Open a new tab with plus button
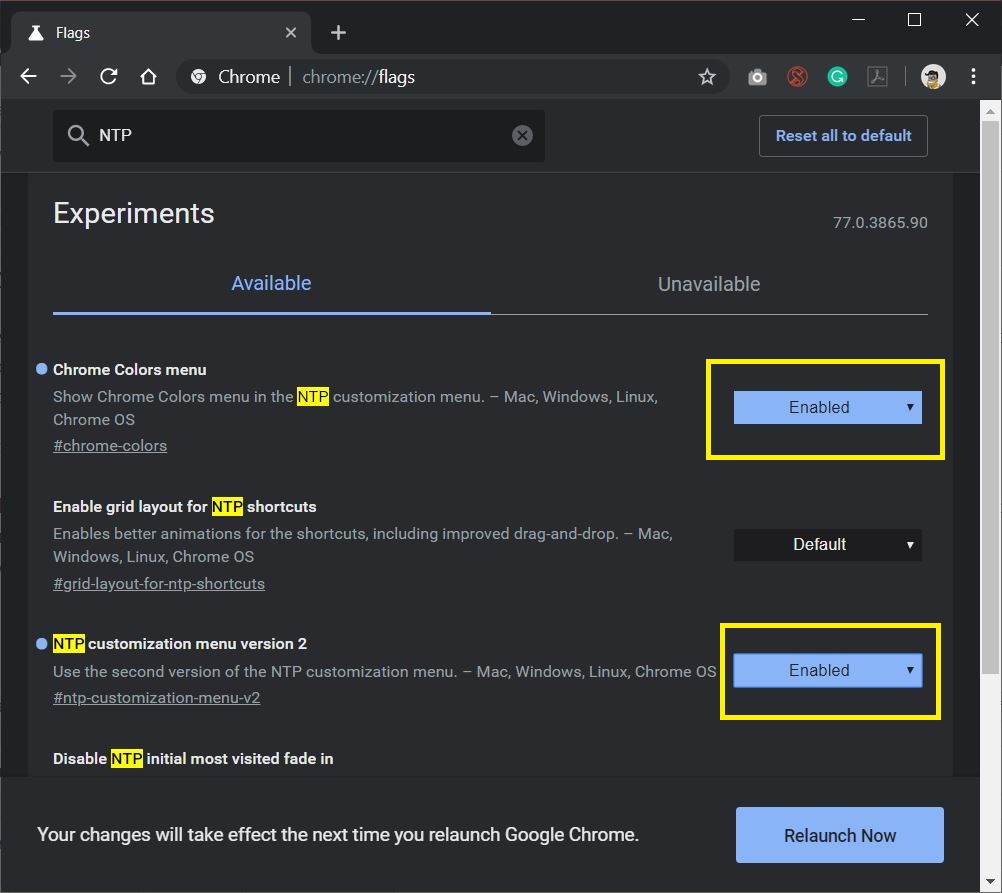Viewport: 1002px width, 893px height. click(x=339, y=33)
